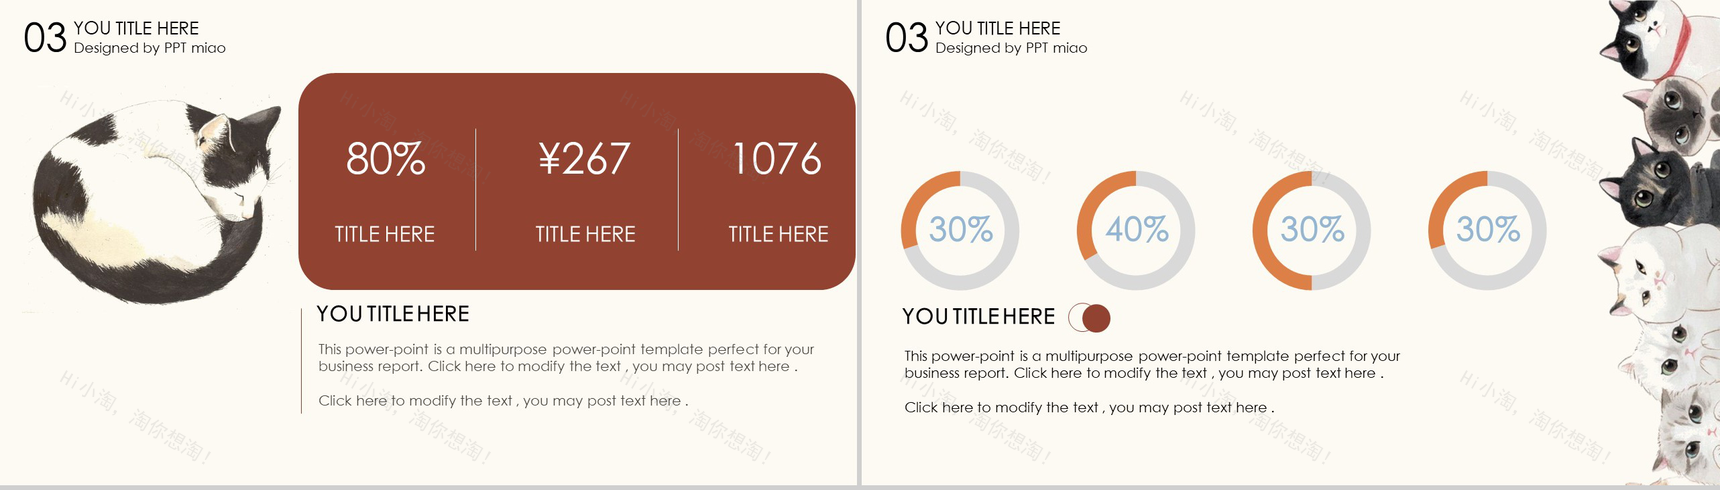Toggle the red switch beside YOU TITLE HERE
The width and height of the screenshot is (1720, 490).
[x=1090, y=318]
